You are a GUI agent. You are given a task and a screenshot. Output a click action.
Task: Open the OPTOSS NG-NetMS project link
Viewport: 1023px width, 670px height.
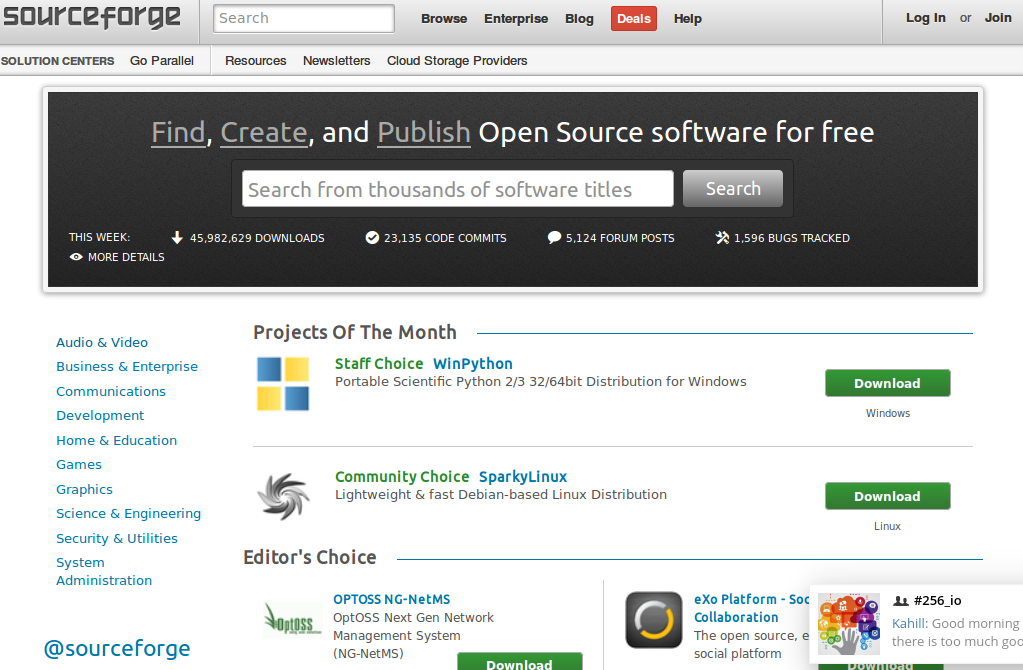point(391,599)
